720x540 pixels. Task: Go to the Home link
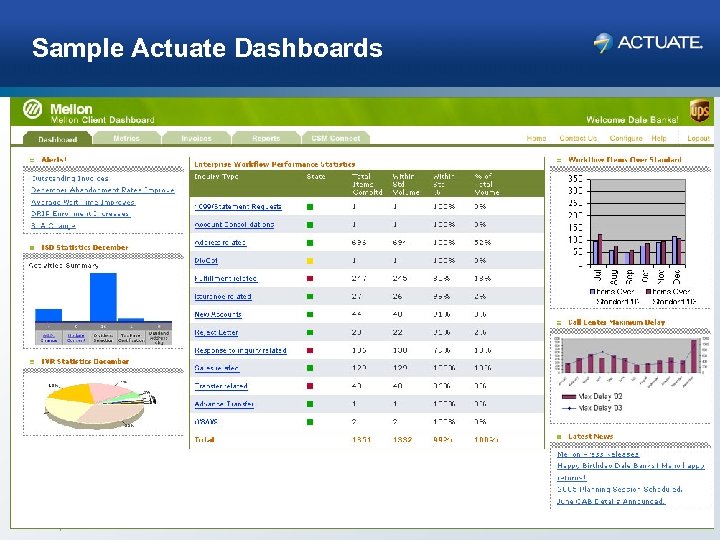click(x=536, y=138)
